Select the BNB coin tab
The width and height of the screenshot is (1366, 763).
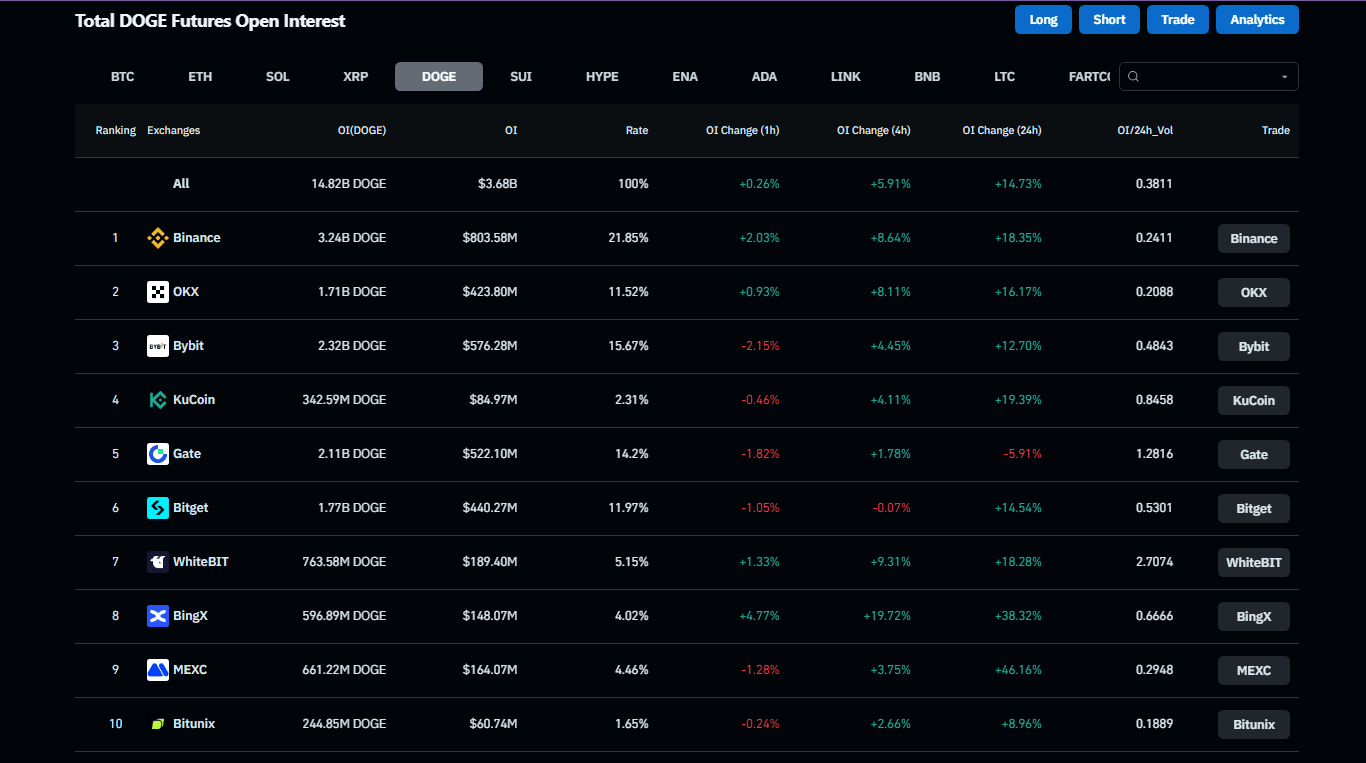927,77
